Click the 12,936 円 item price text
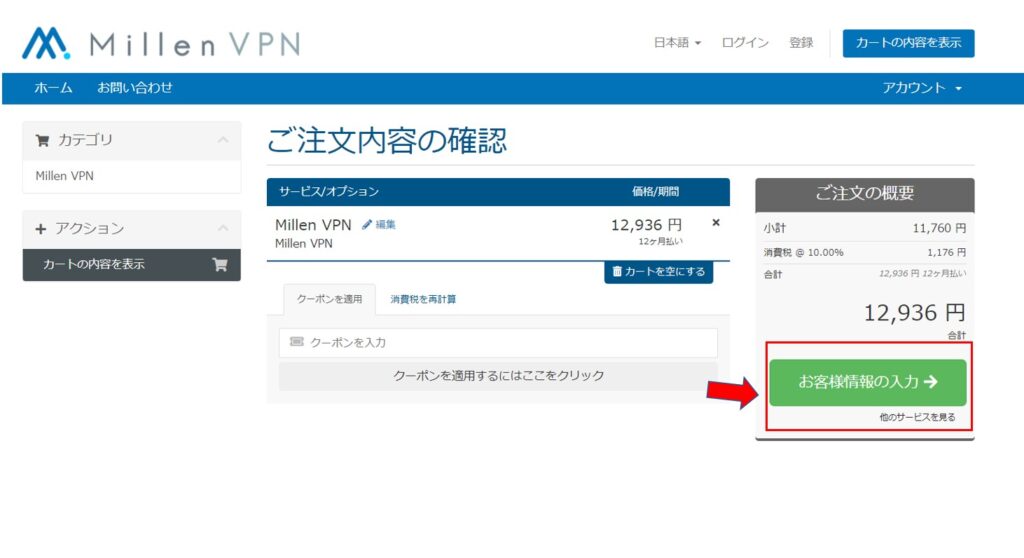Image resolution: width=1024 pixels, height=558 pixels. [647, 225]
